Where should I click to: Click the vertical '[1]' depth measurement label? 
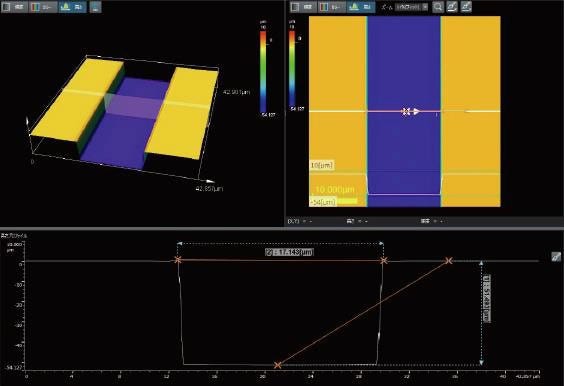(x=486, y=299)
